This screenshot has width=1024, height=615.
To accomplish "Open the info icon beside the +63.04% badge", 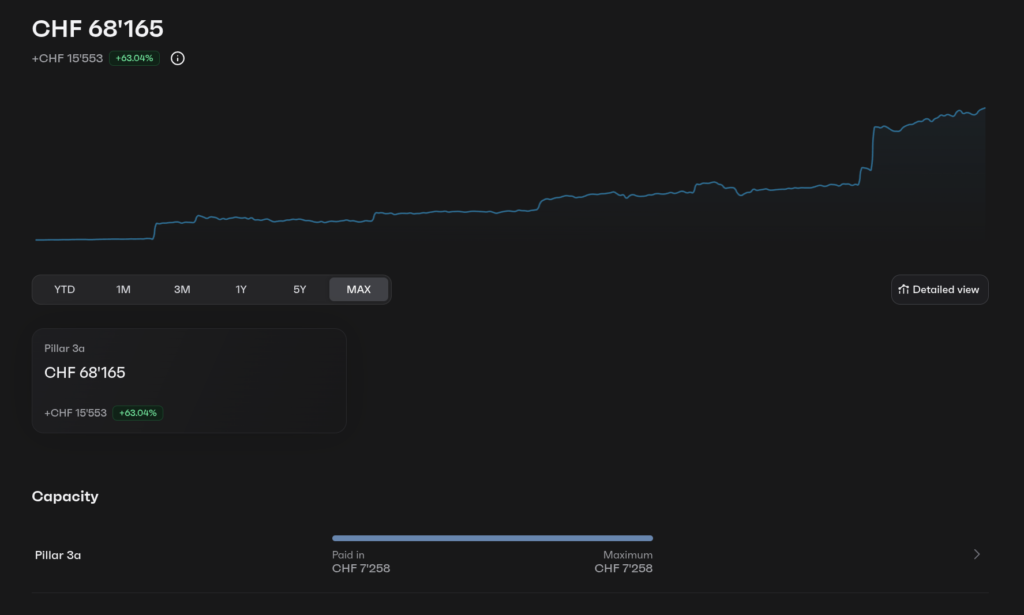I will pos(178,58).
